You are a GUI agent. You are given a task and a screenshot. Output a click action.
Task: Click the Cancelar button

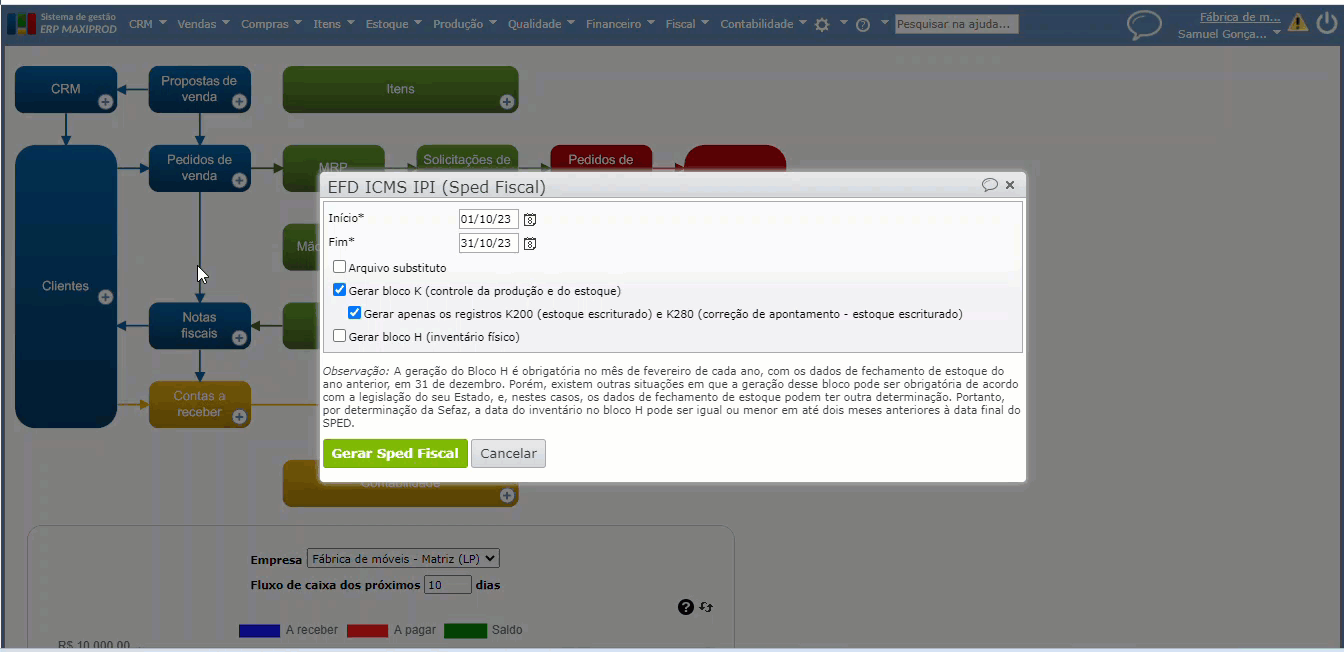pos(508,453)
